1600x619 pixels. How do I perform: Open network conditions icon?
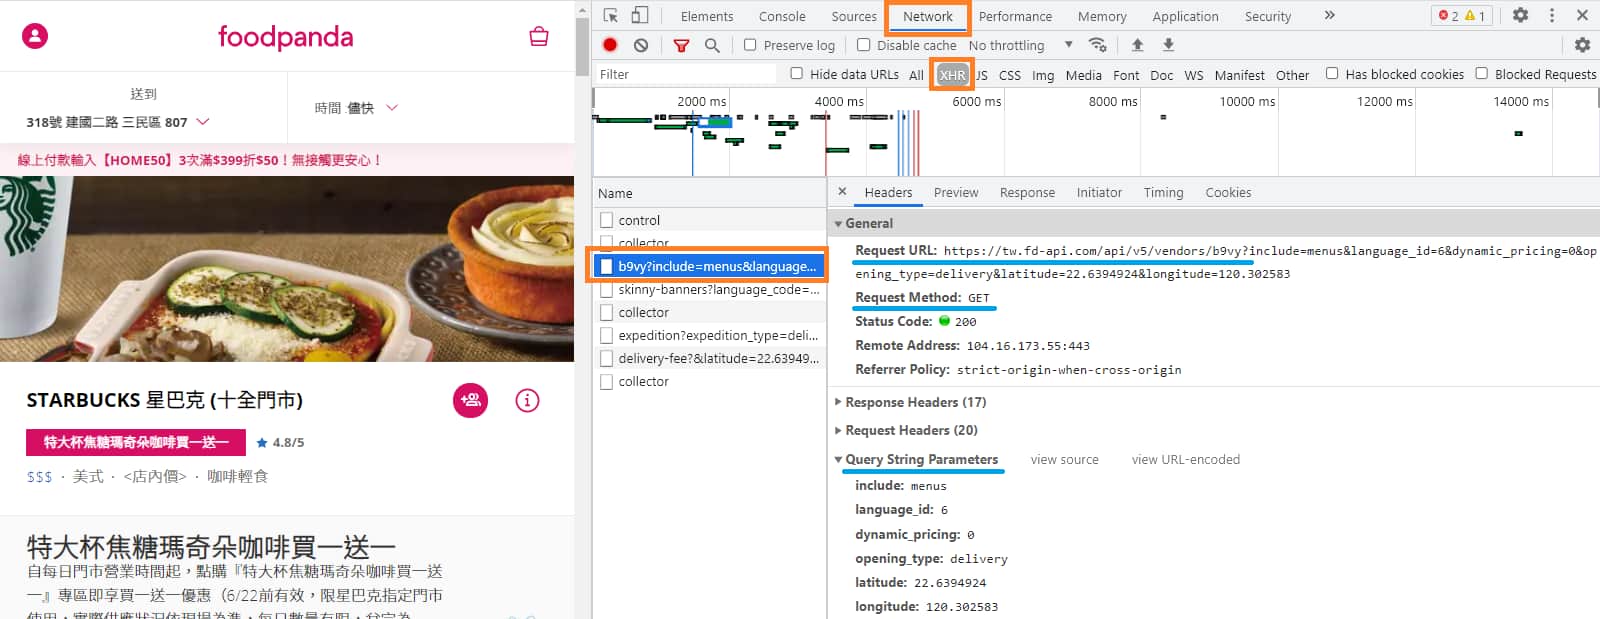click(1098, 45)
